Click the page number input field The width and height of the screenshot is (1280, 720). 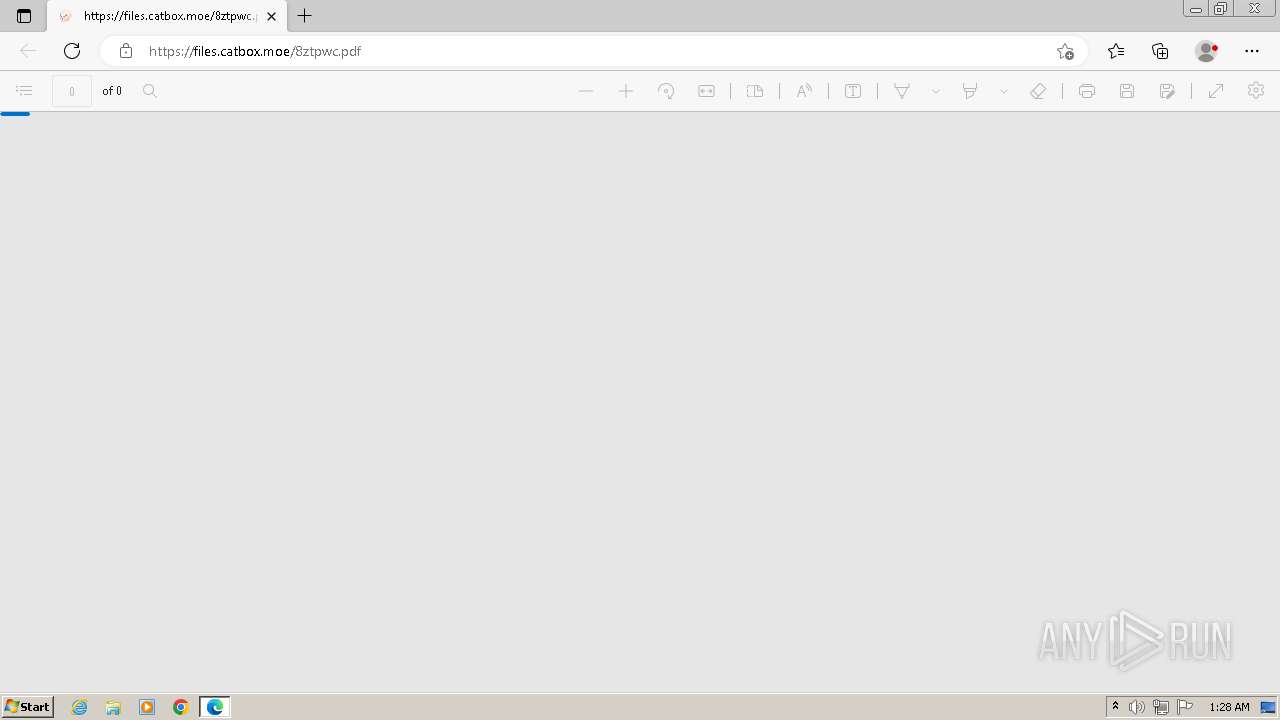(72, 91)
